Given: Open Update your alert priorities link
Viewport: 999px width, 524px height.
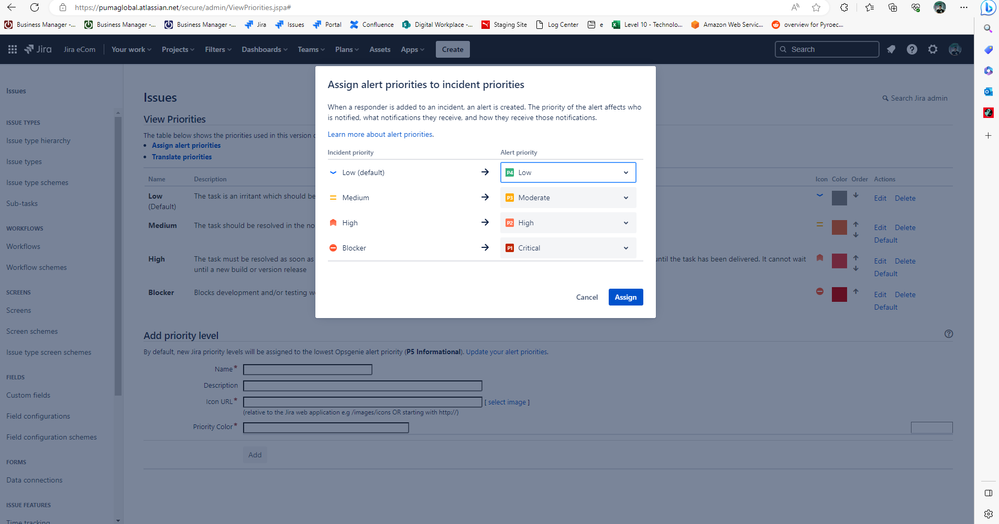Looking at the screenshot, I should coord(507,352).
